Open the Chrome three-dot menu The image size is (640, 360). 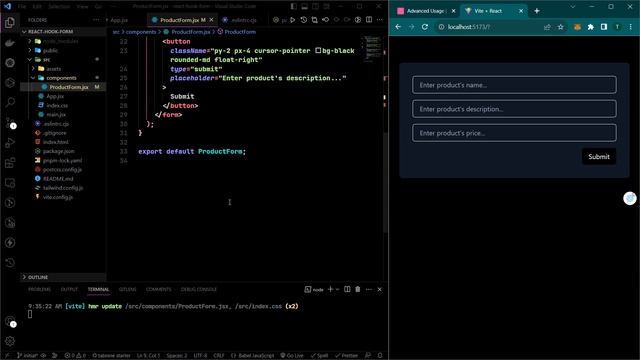click(631, 27)
